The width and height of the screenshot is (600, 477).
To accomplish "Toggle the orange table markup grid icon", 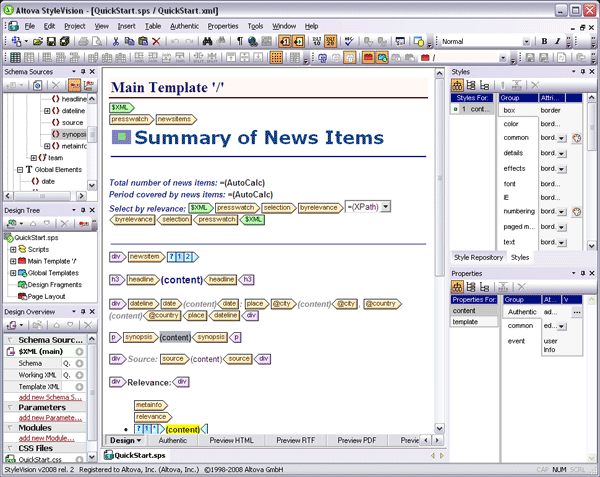I will 276,58.
